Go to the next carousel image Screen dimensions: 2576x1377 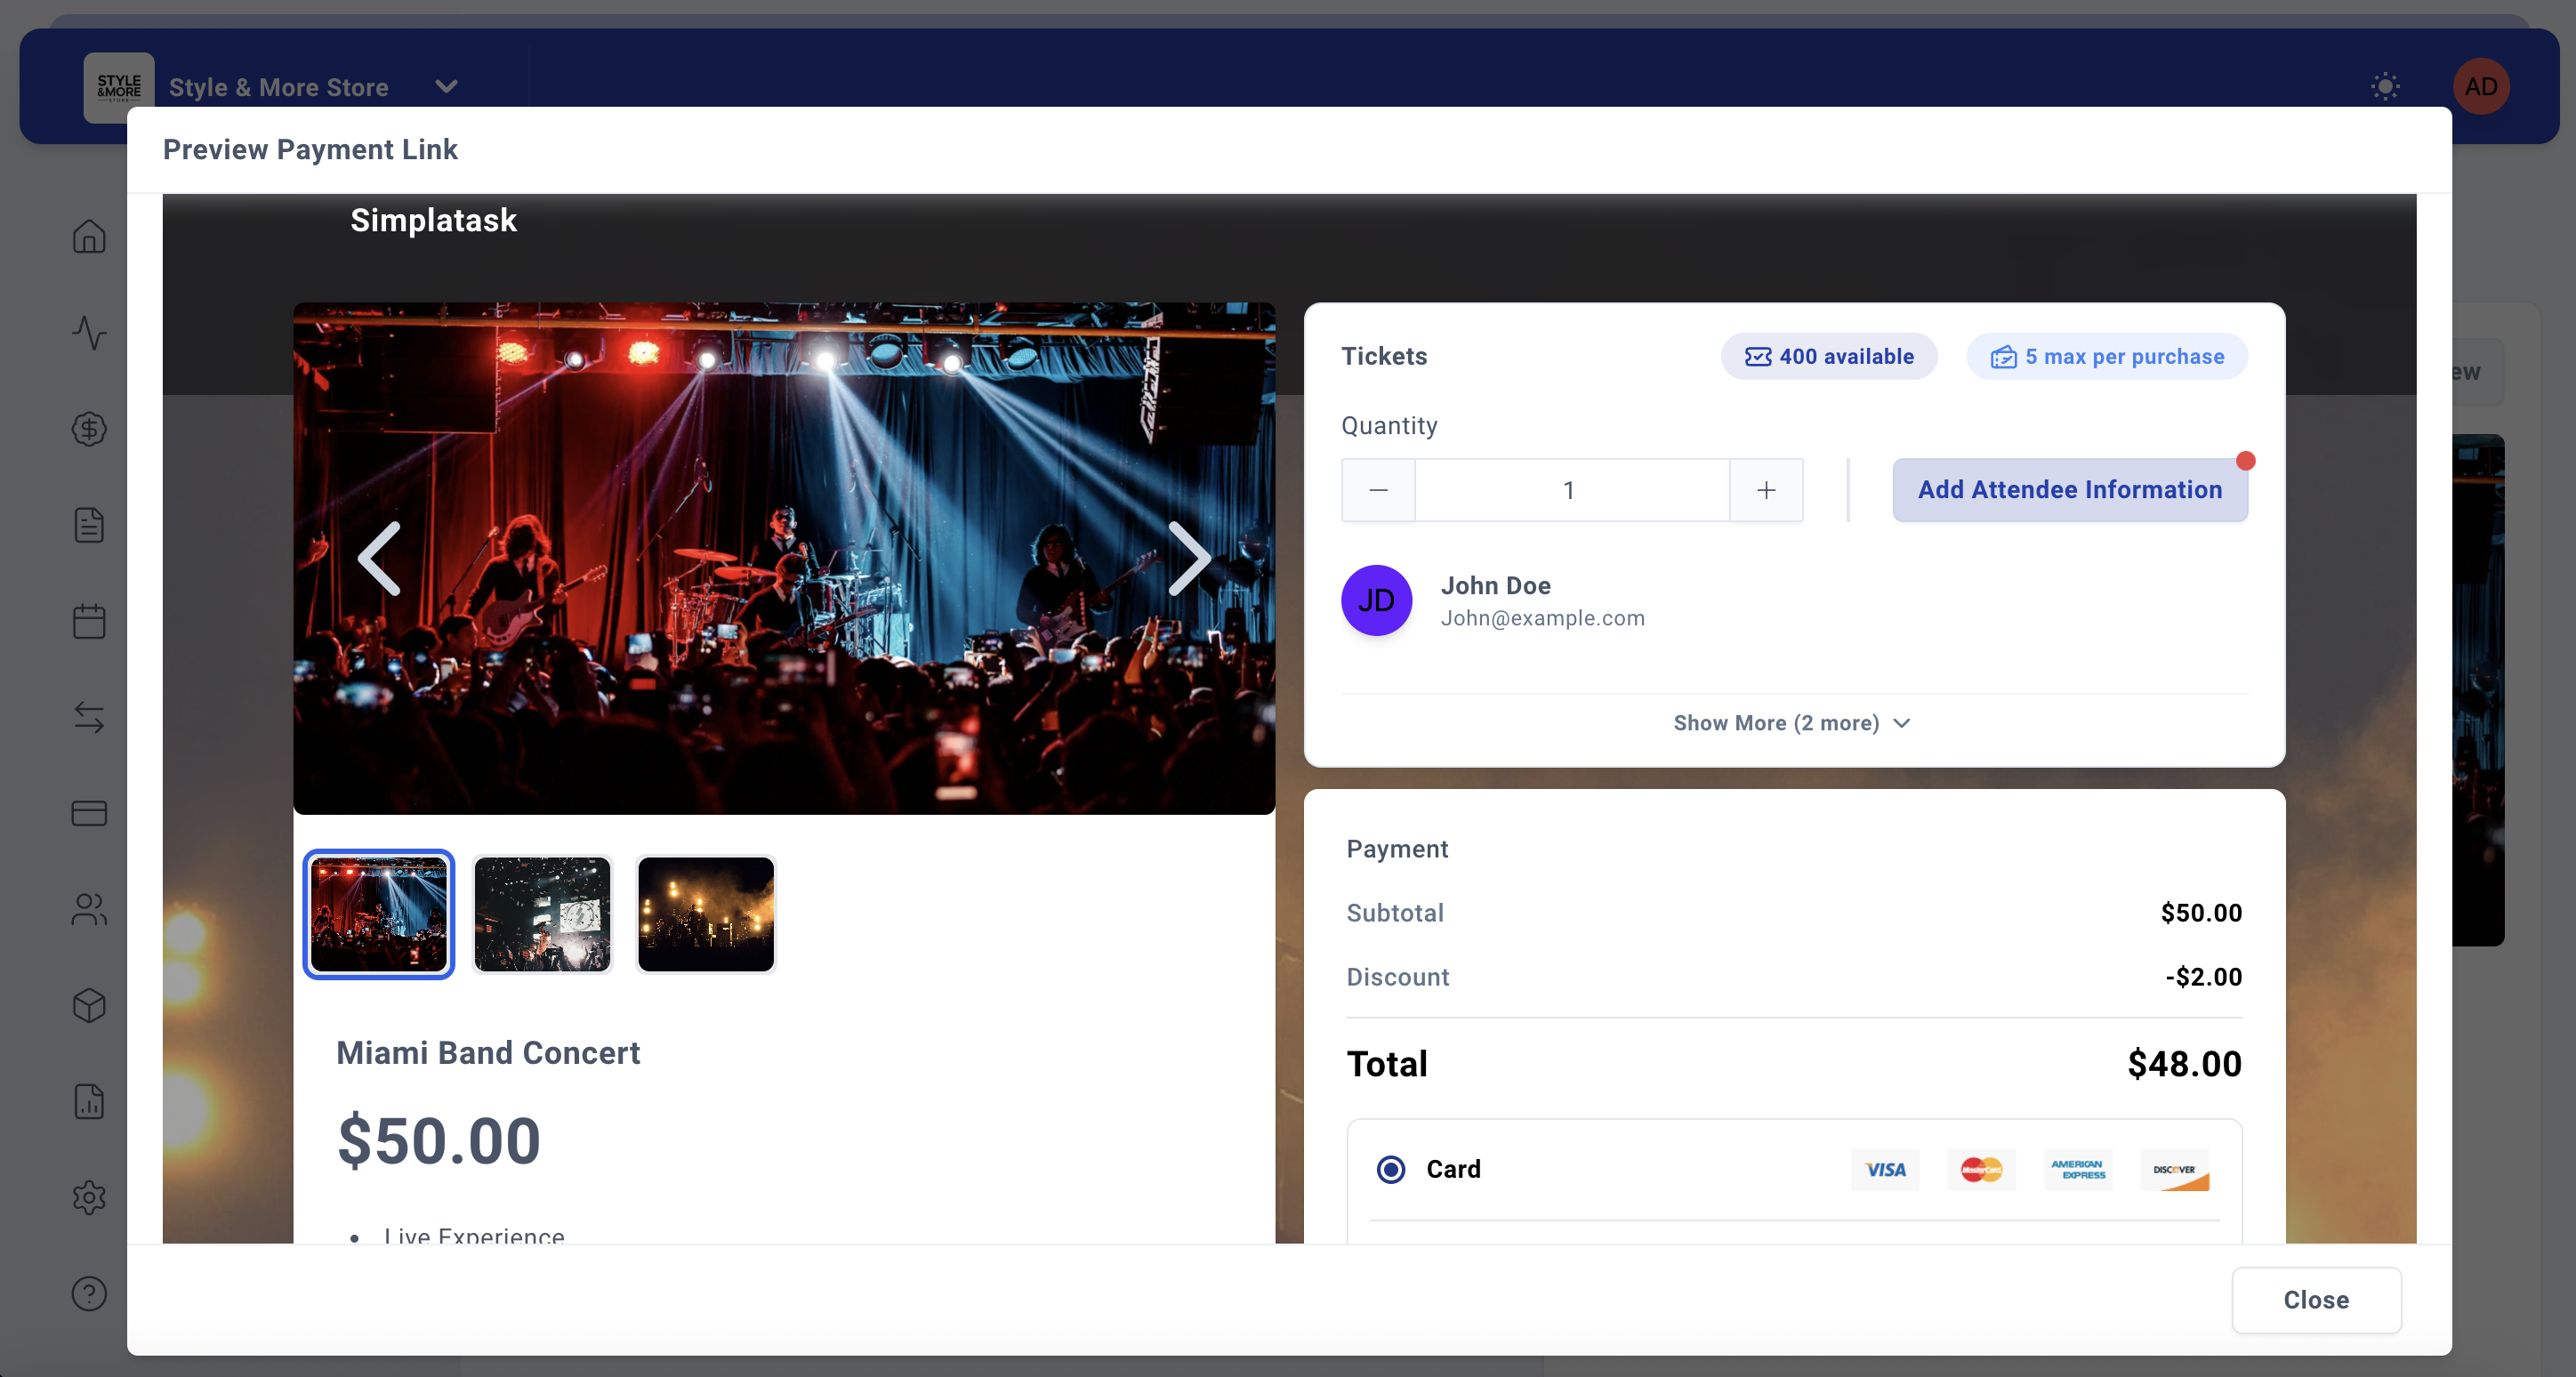(x=1189, y=558)
